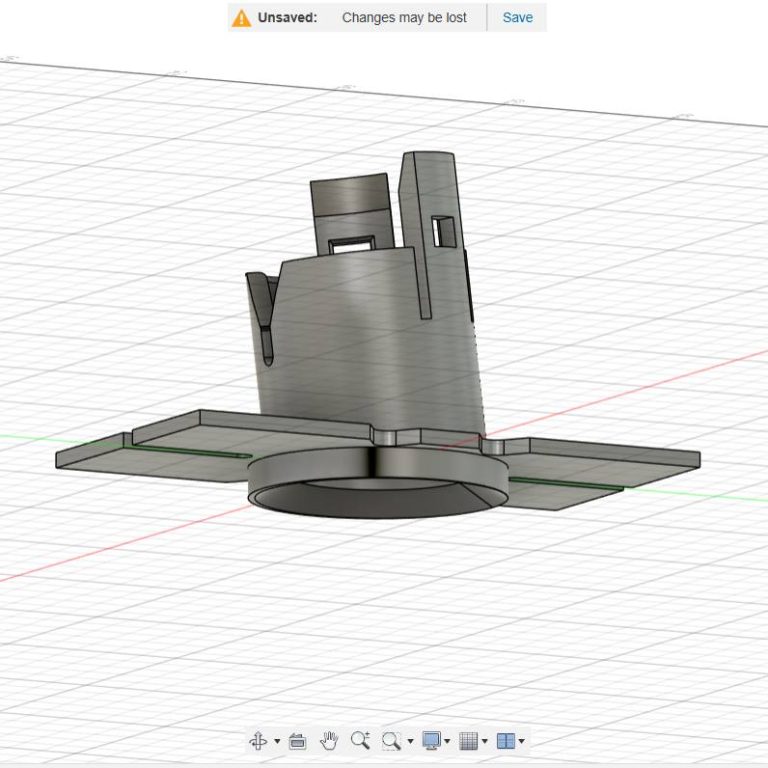The width and height of the screenshot is (768, 768).
Task: Click the Viewports layout icon
Action: [x=506, y=741]
